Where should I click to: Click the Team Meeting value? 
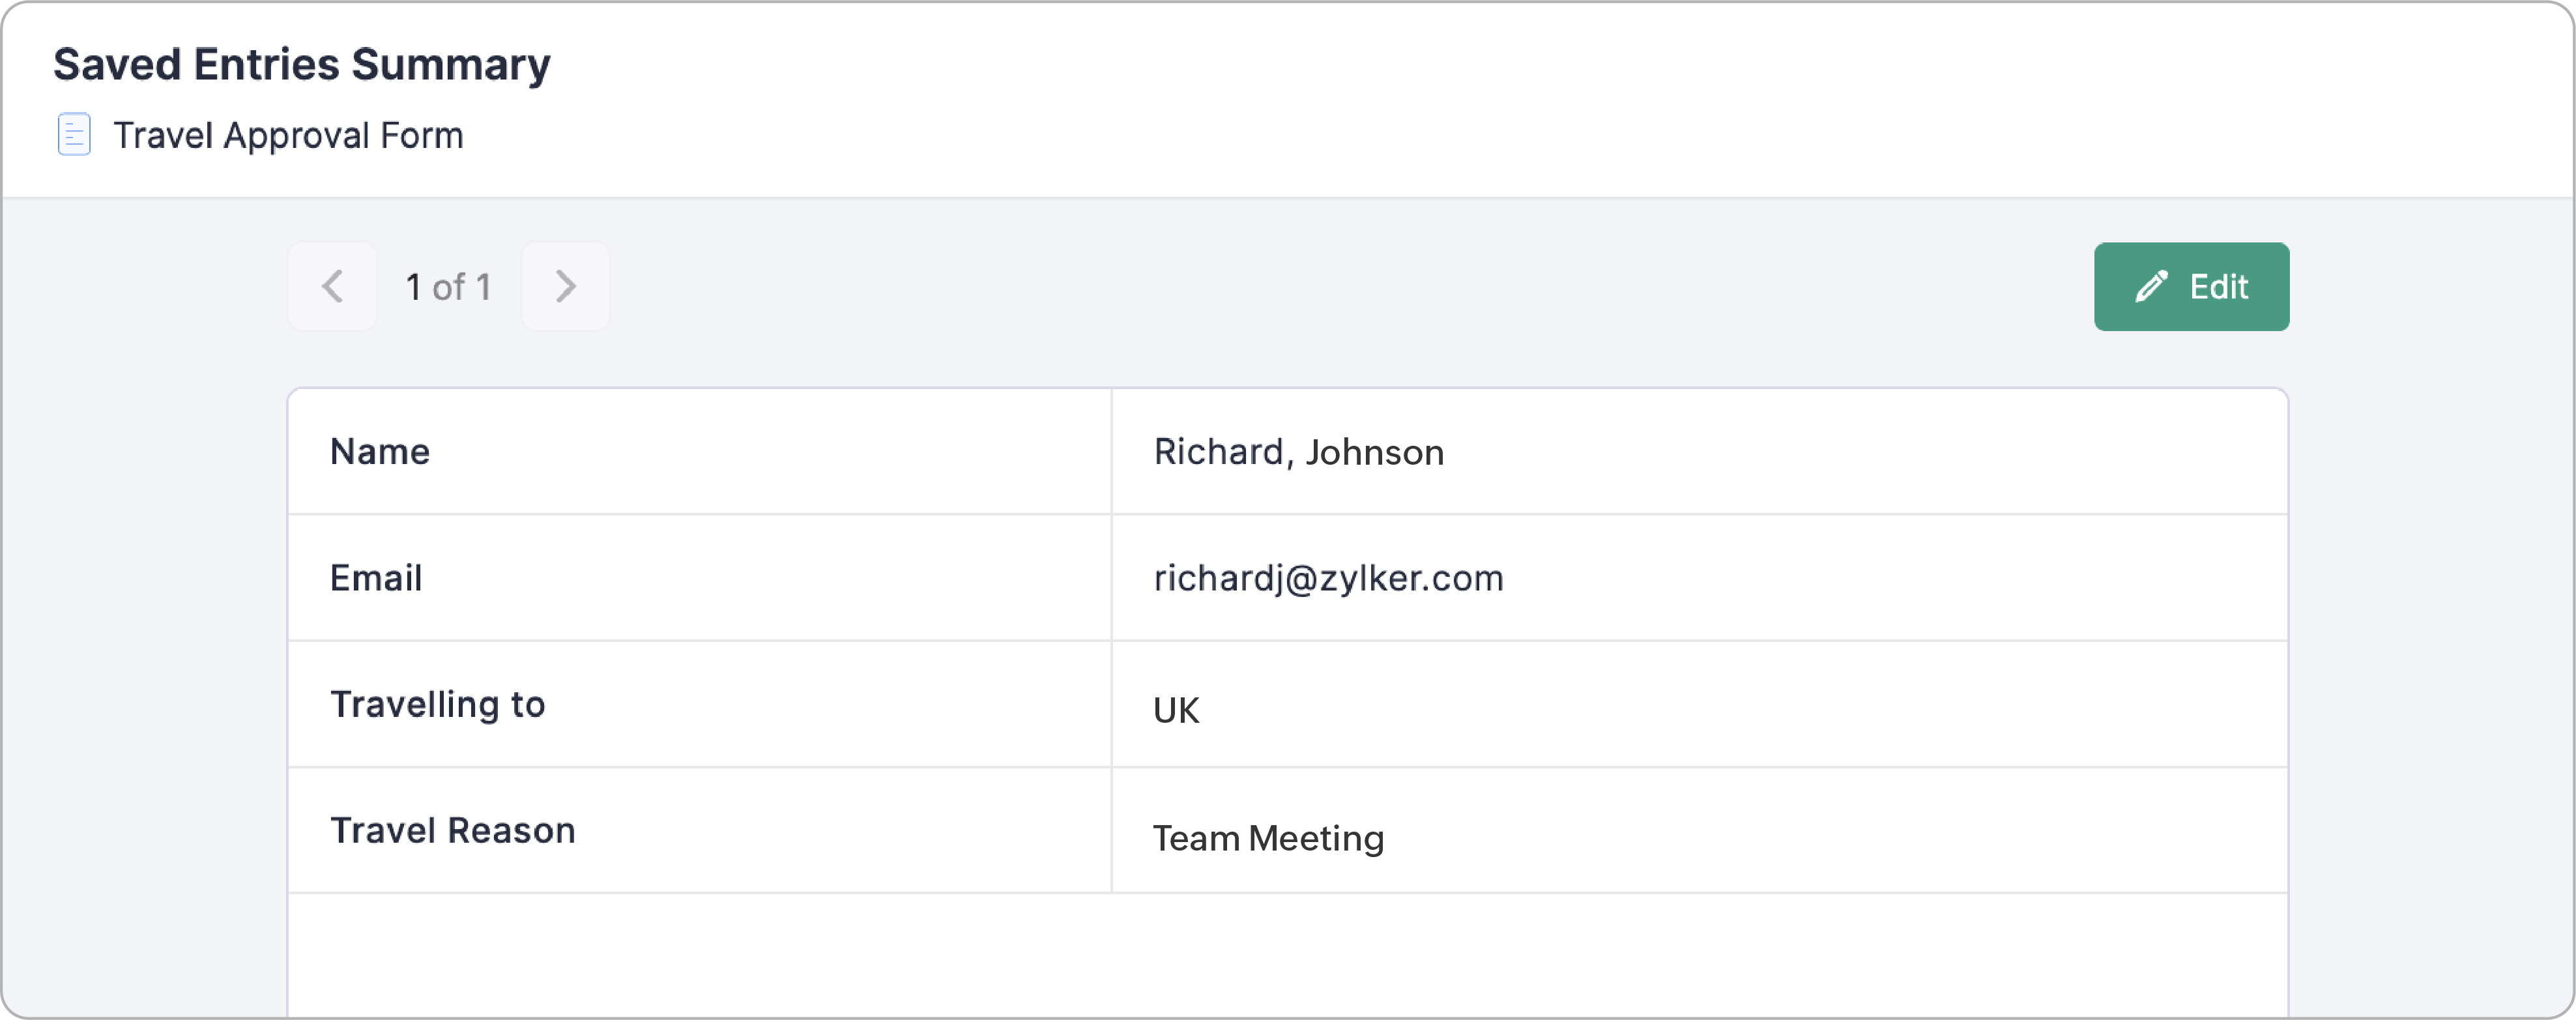tap(1268, 838)
